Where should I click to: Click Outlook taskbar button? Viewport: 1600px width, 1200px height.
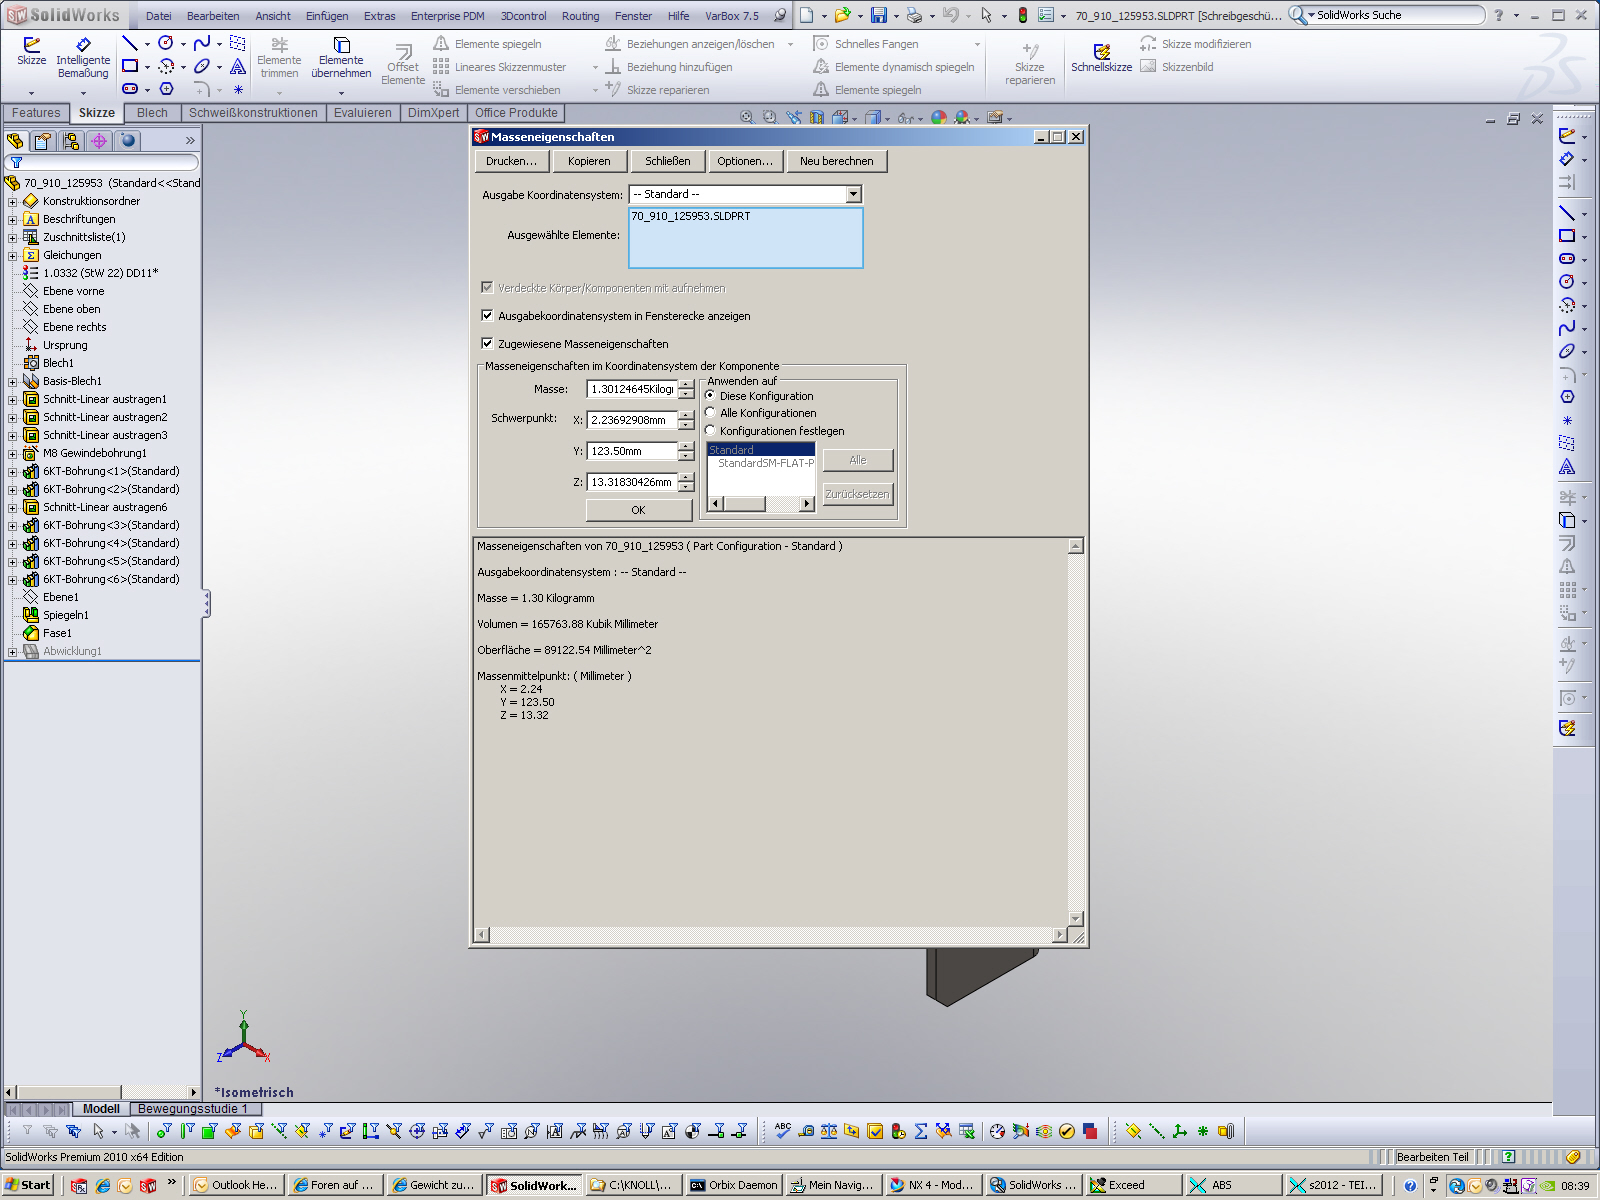(235, 1185)
